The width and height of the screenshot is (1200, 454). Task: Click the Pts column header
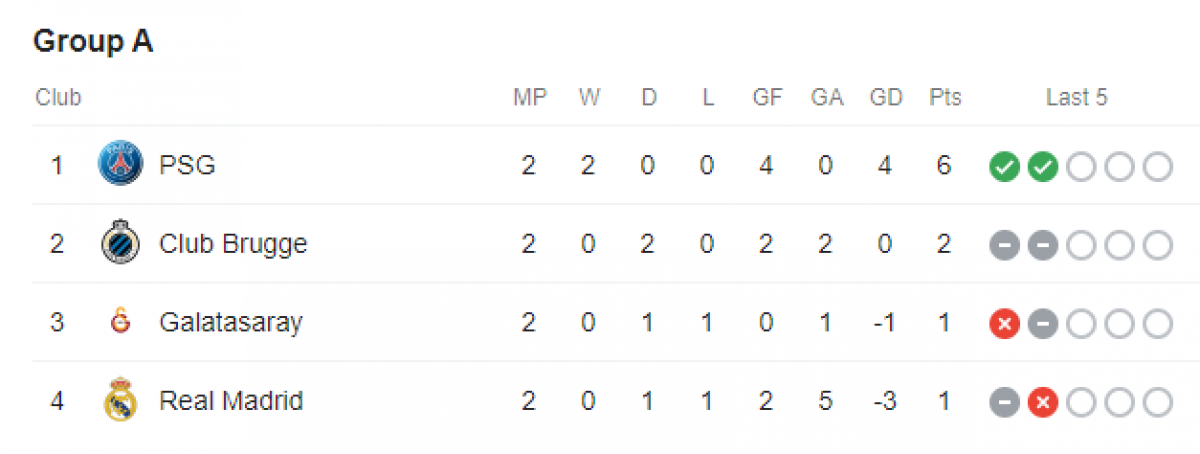click(x=945, y=98)
